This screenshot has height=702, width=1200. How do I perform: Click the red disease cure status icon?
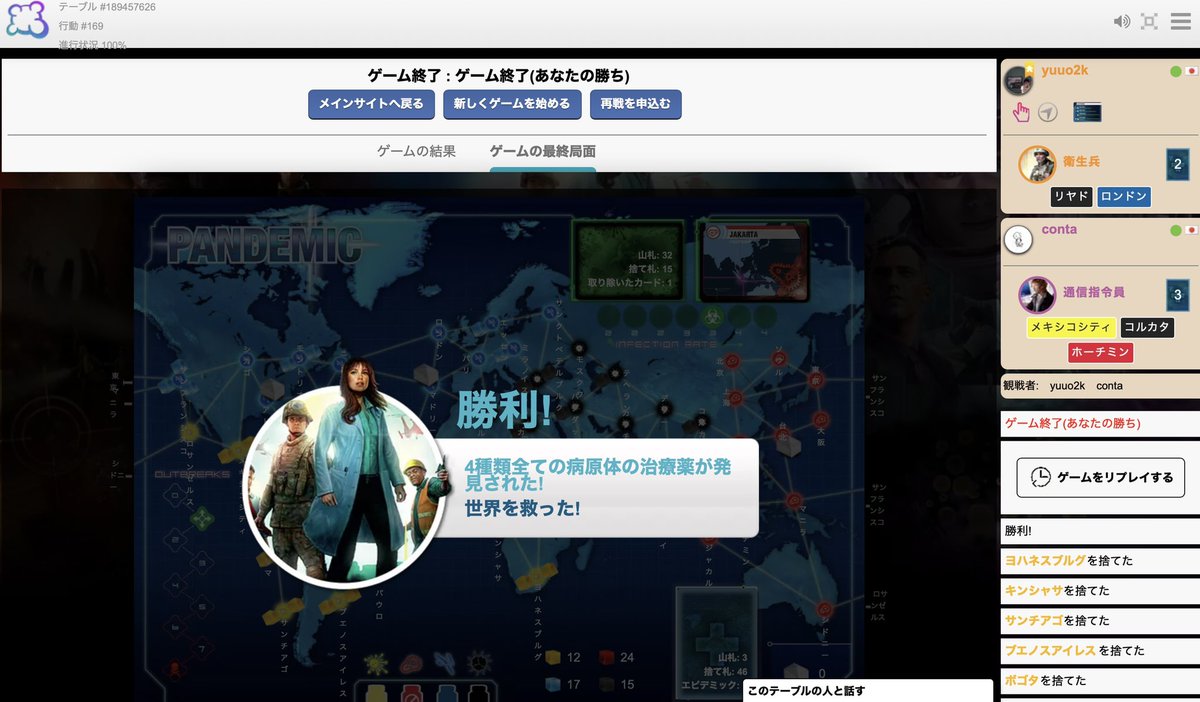click(x=411, y=663)
